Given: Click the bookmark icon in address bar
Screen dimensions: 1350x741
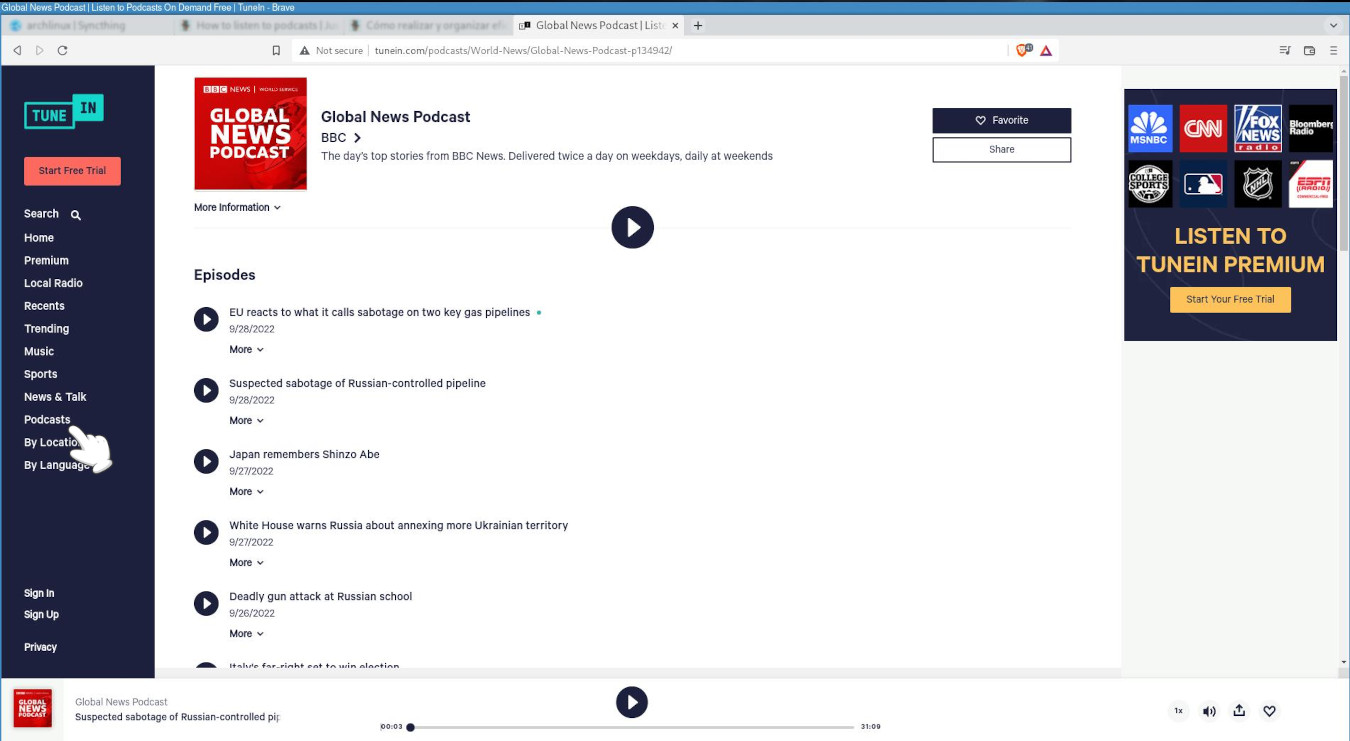Looking at the screenshot, I should [276, 50].
